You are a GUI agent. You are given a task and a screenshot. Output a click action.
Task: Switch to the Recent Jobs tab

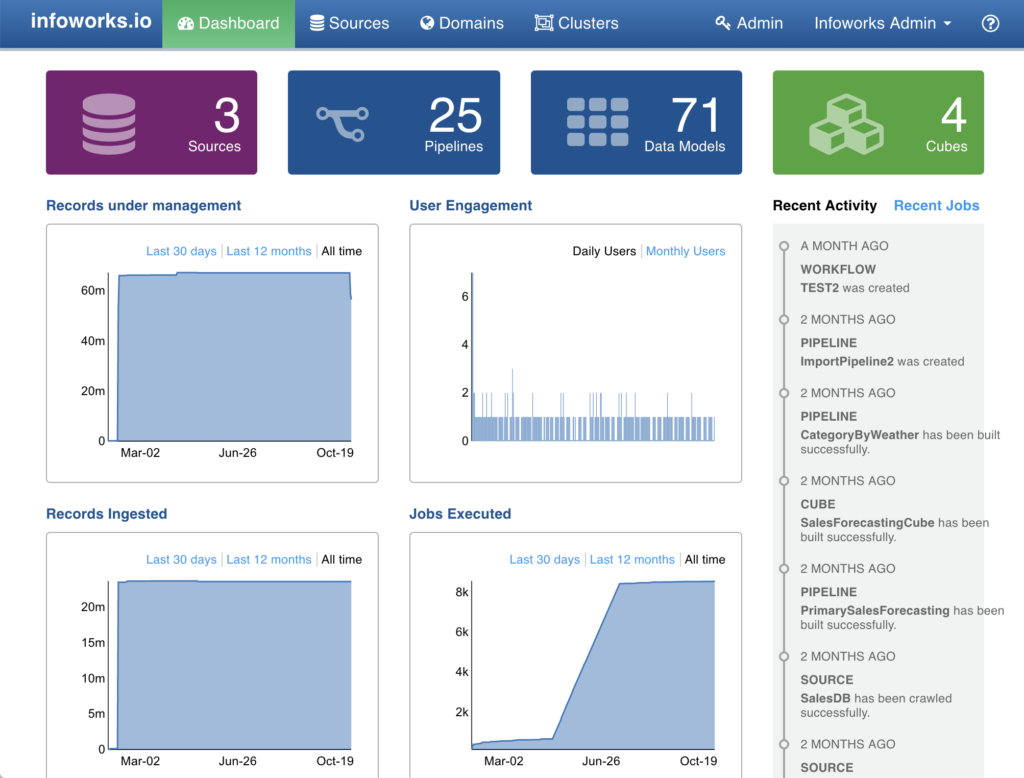(936, 205)
